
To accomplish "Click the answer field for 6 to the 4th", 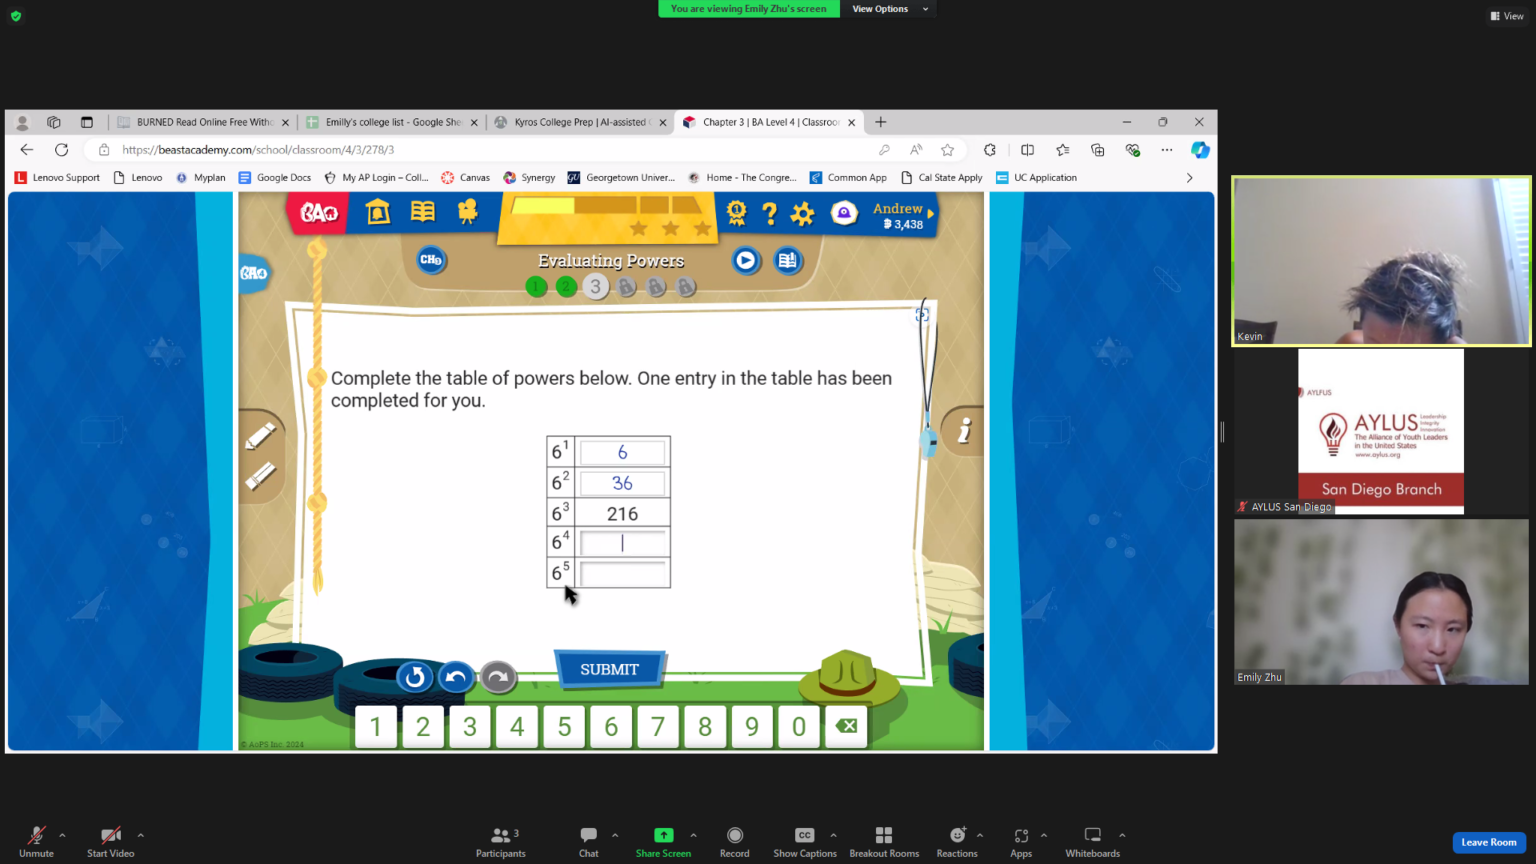I will (622, 543).
